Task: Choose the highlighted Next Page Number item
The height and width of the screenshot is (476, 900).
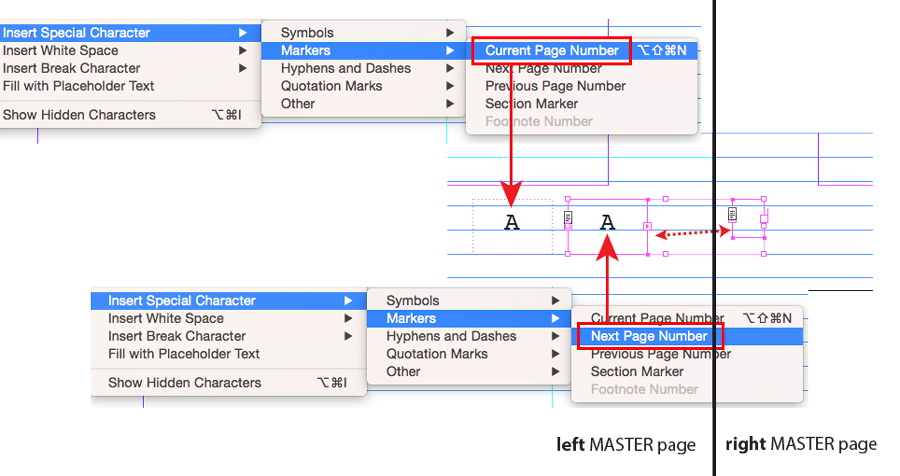Action: pyautogui.click(x=649, y=336)
